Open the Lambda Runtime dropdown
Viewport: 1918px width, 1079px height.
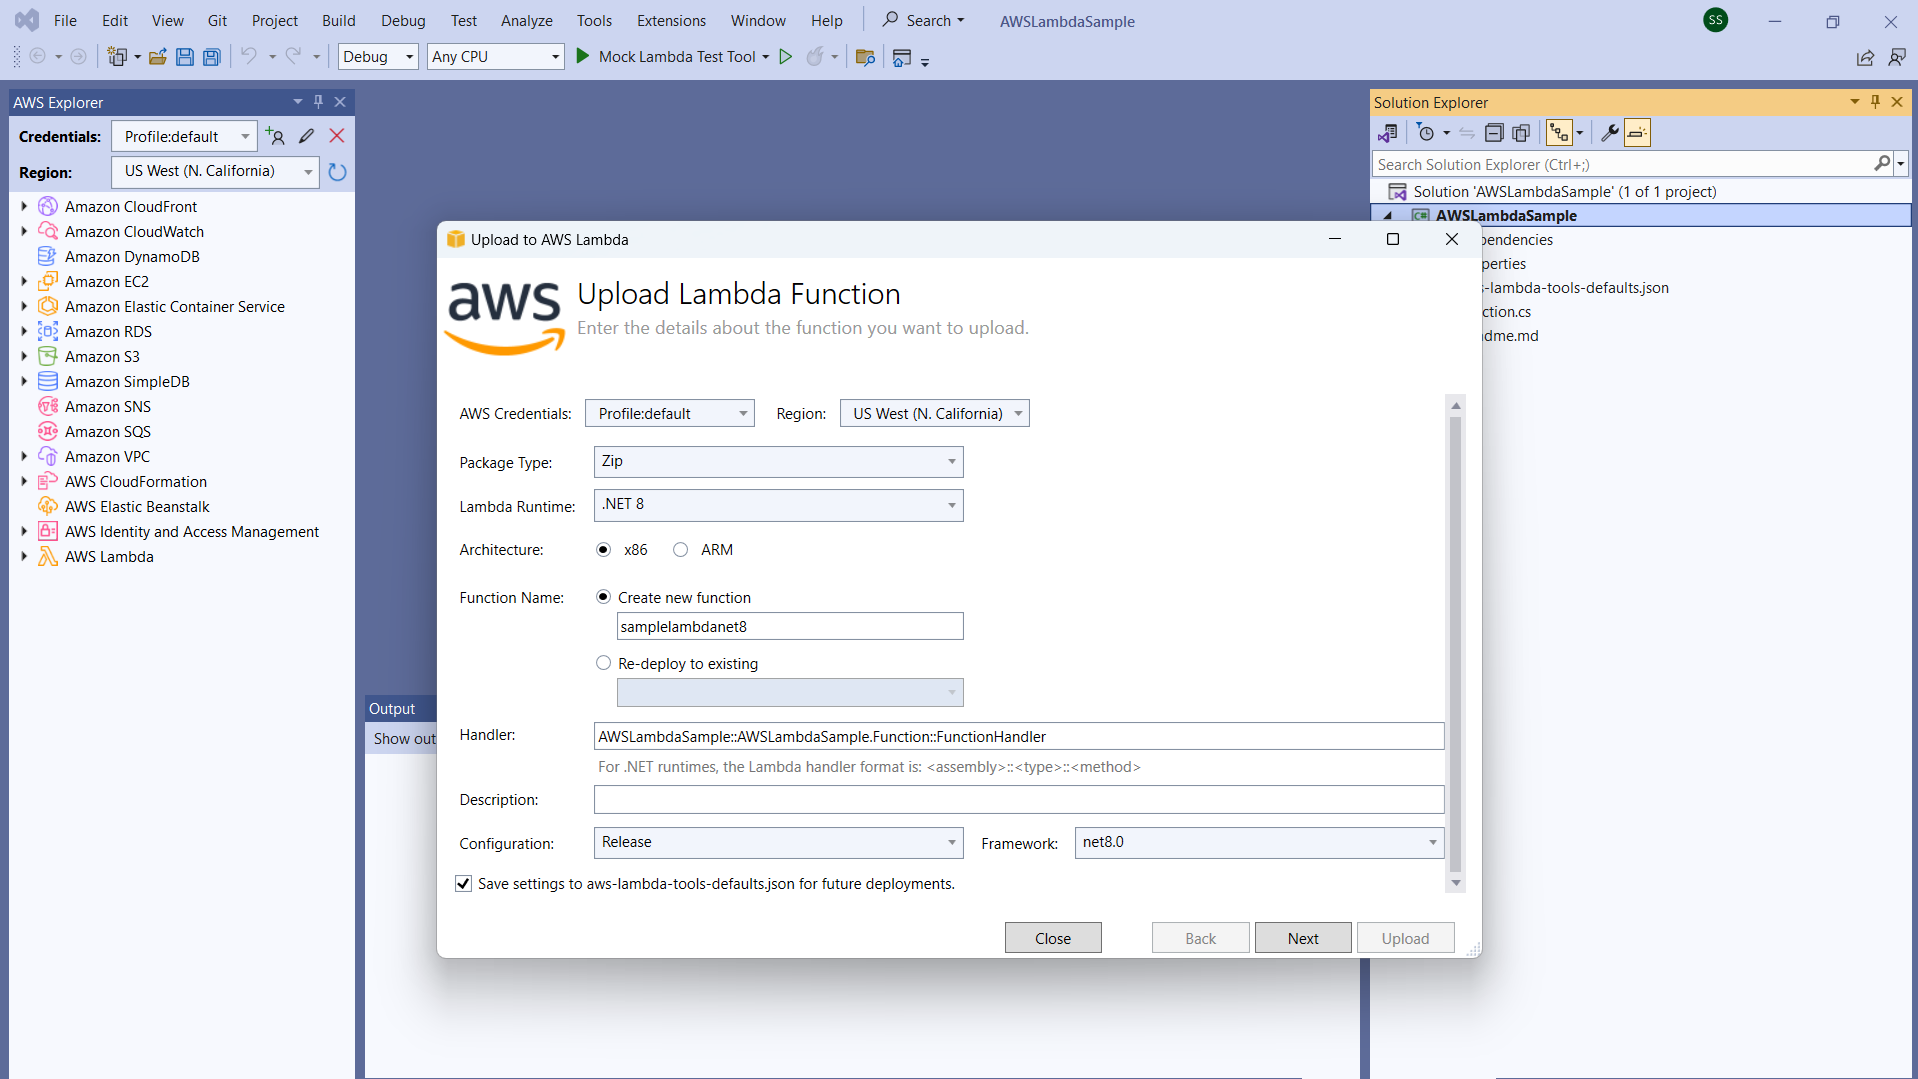tap(950, 505)
